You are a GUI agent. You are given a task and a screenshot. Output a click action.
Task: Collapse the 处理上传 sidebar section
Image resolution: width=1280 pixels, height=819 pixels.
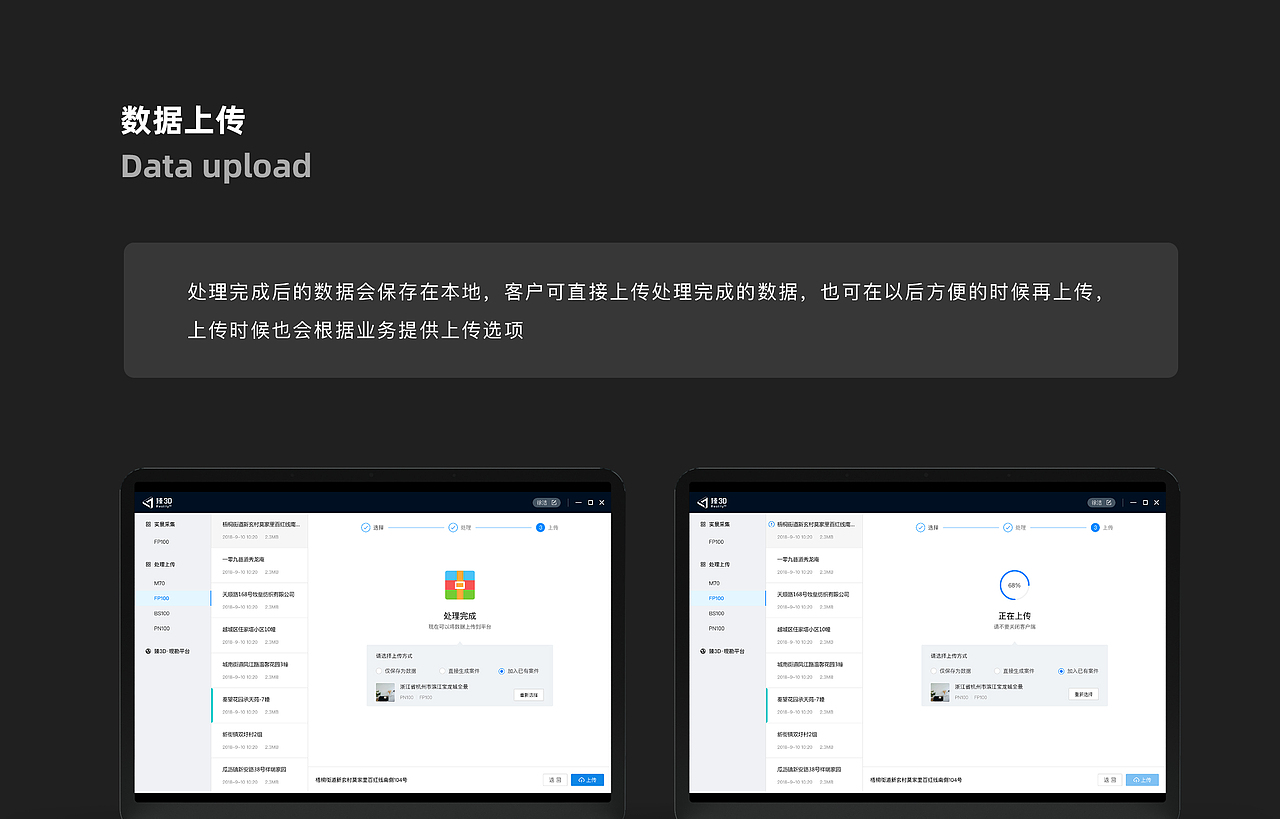point(167,565)
